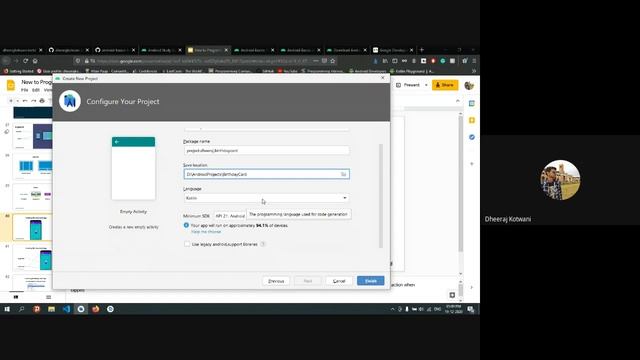
Task: Open folder browser in Save location field
Action: tap(344, 174)
